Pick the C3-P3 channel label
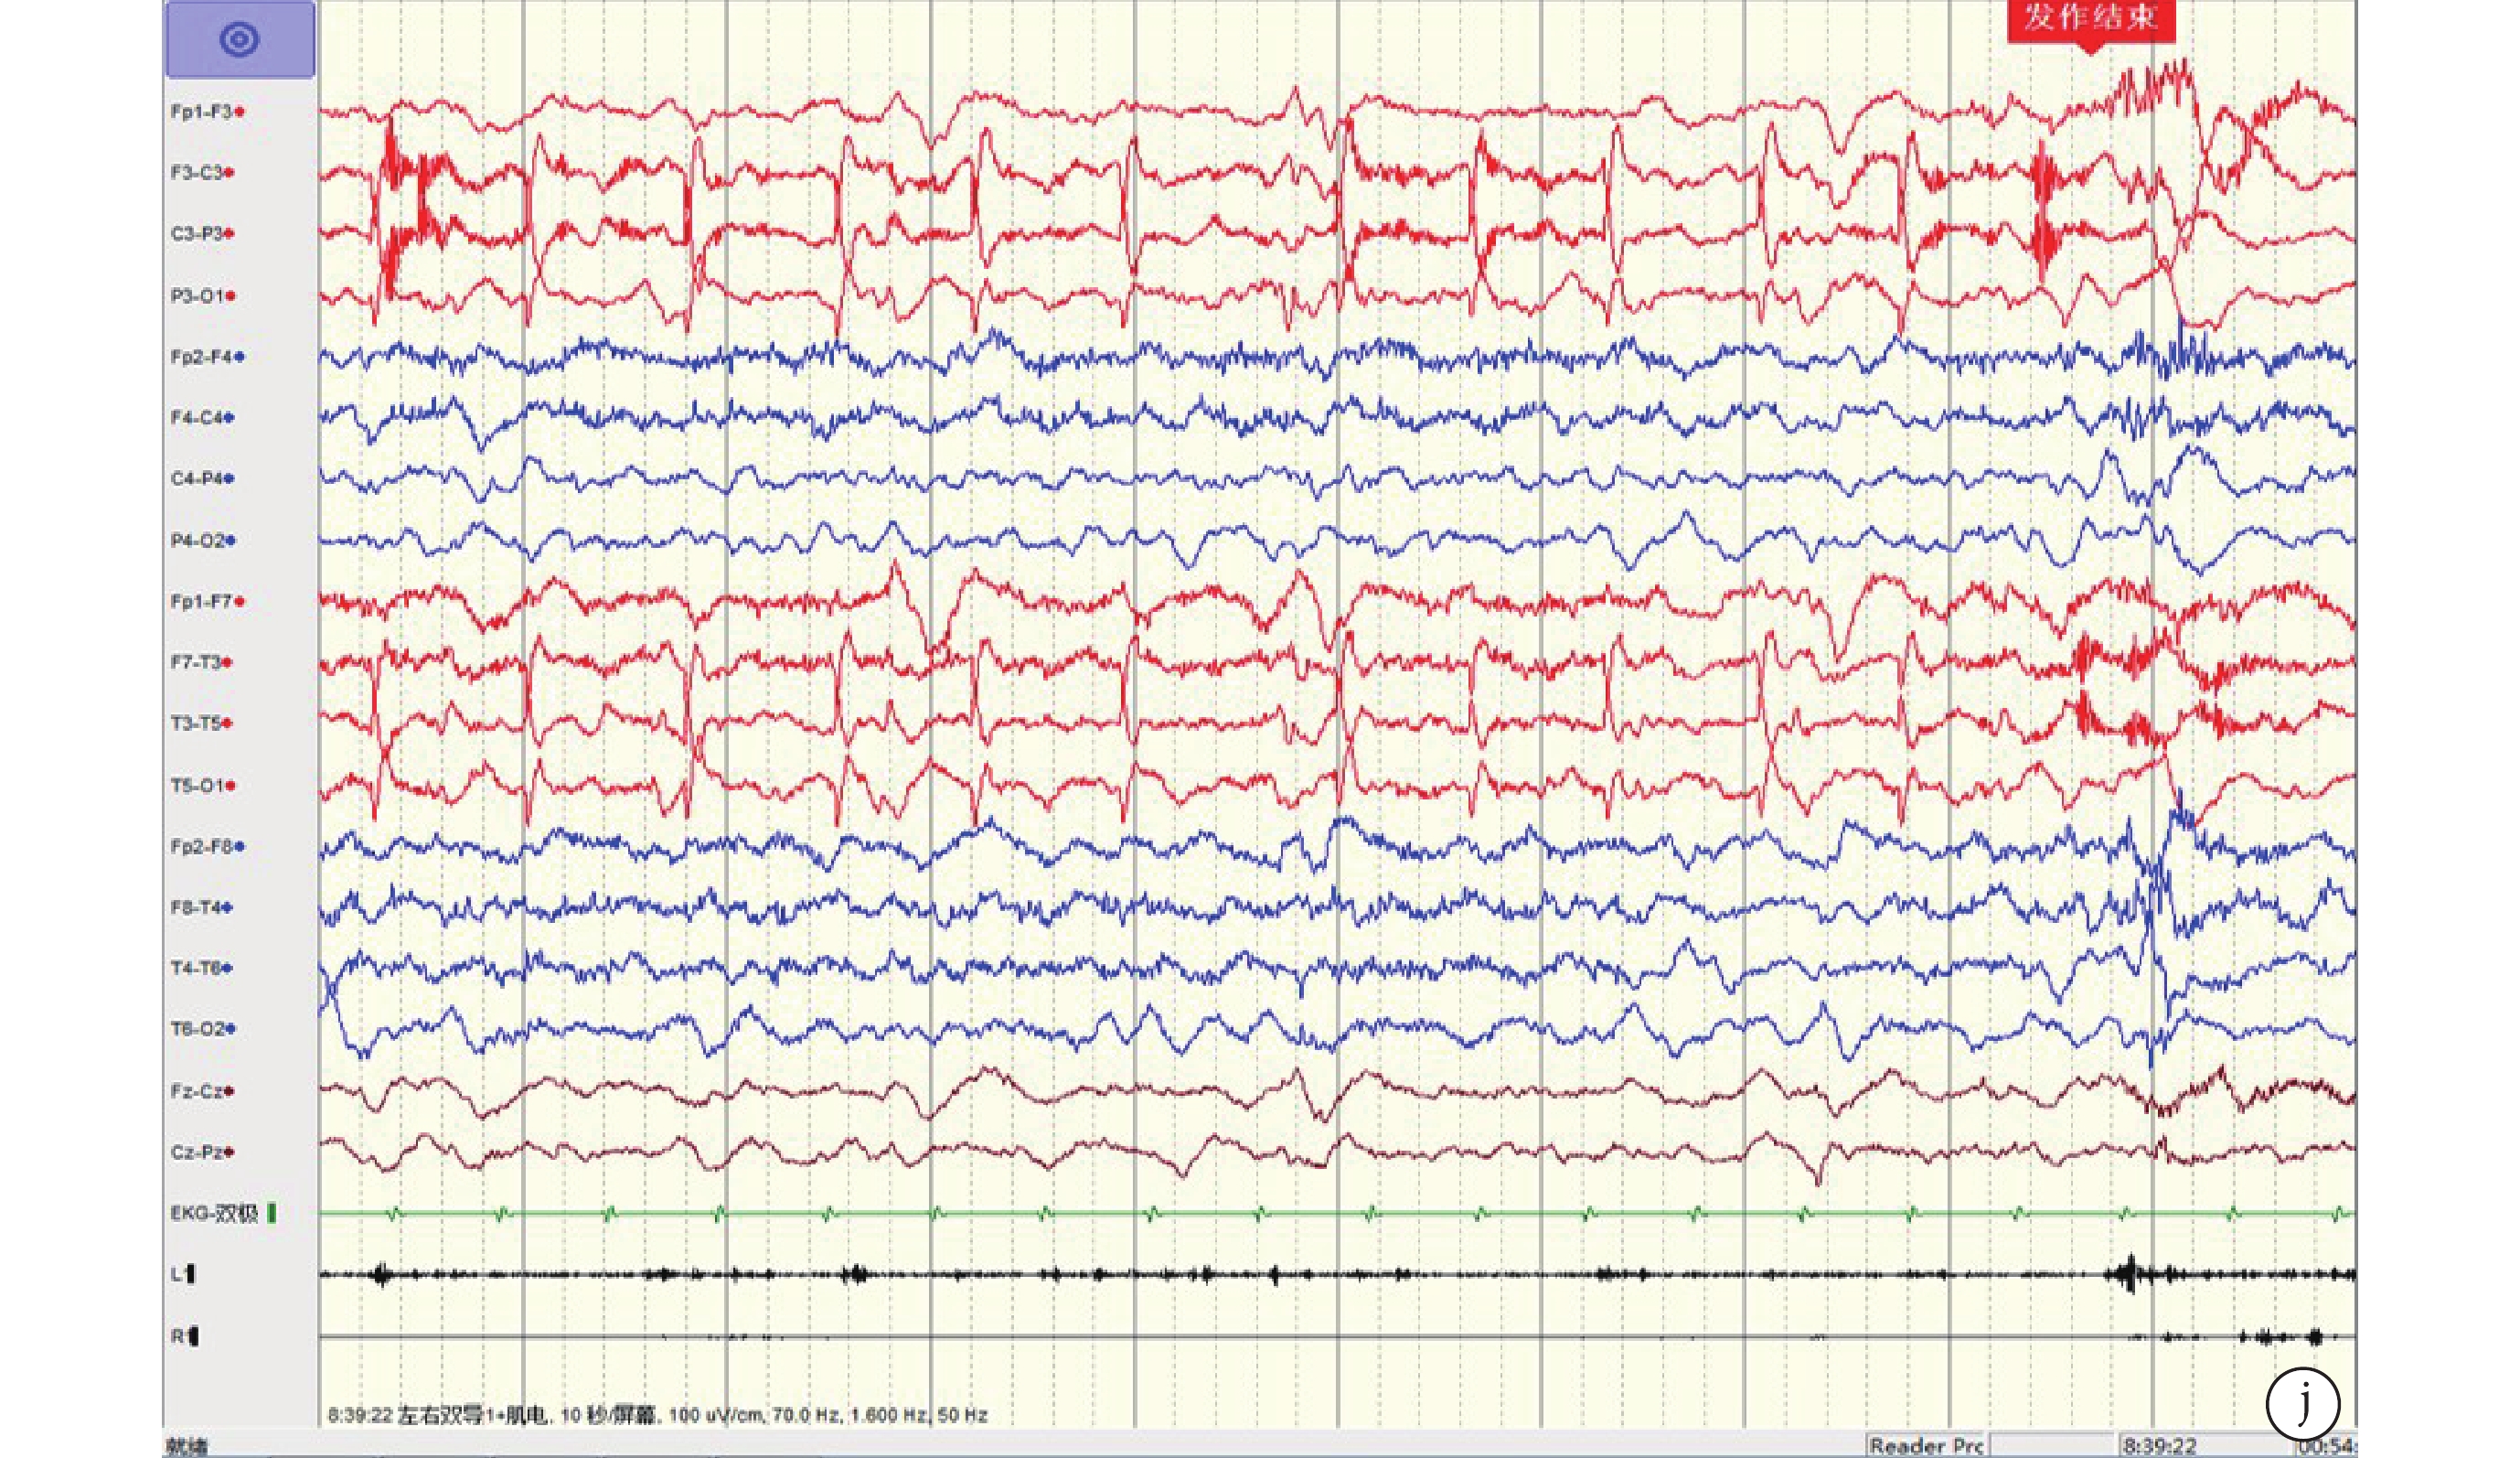Image resolution: width=2520 pixels, height=1458 pixels. pos(202,234)
